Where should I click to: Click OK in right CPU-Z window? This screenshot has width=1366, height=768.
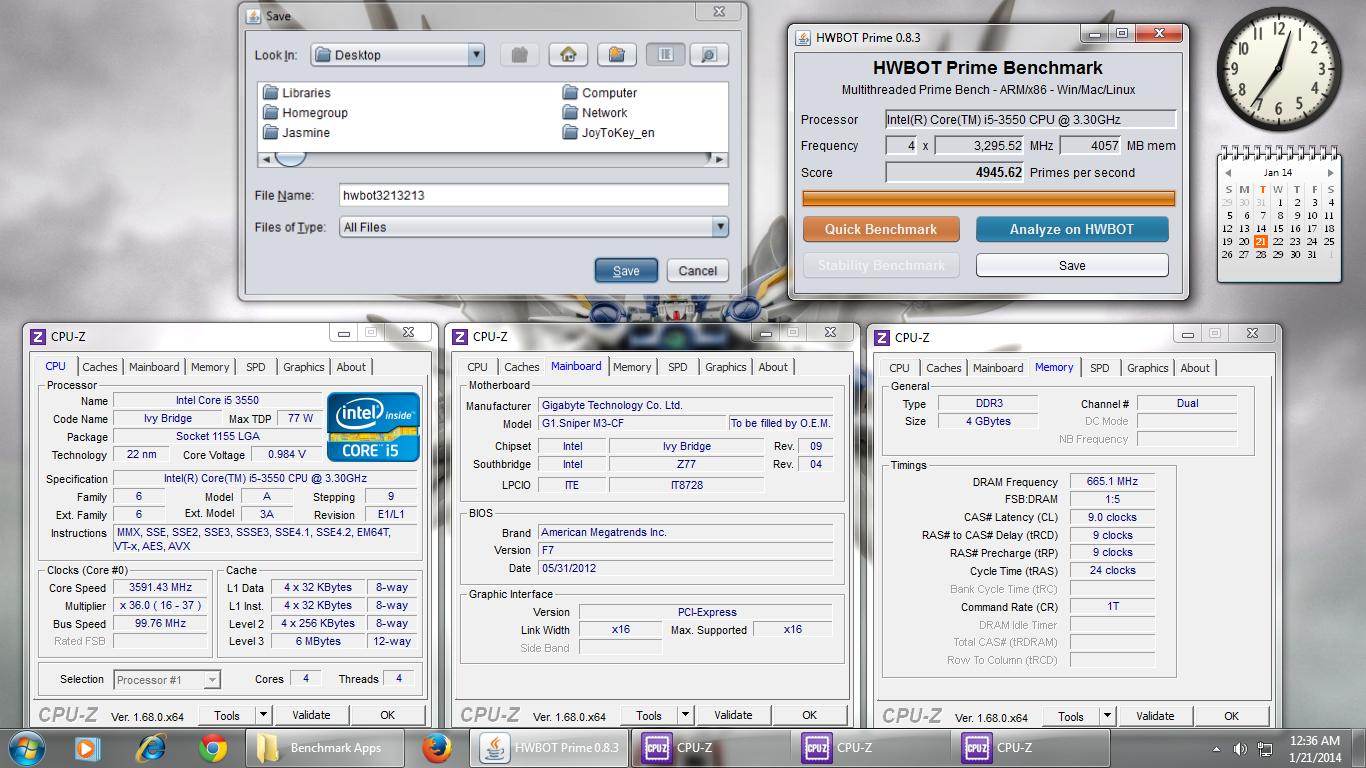tap(1231, 716)
